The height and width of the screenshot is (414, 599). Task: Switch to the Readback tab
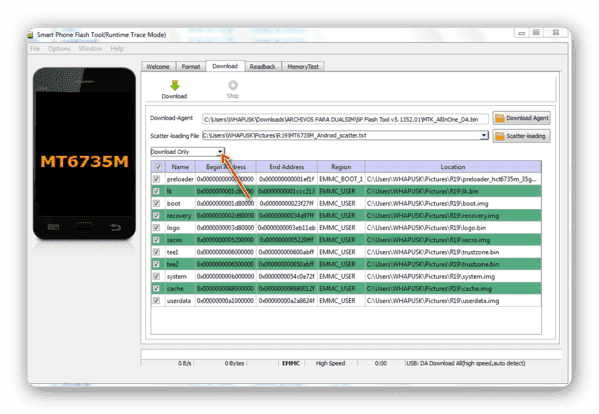262,66
